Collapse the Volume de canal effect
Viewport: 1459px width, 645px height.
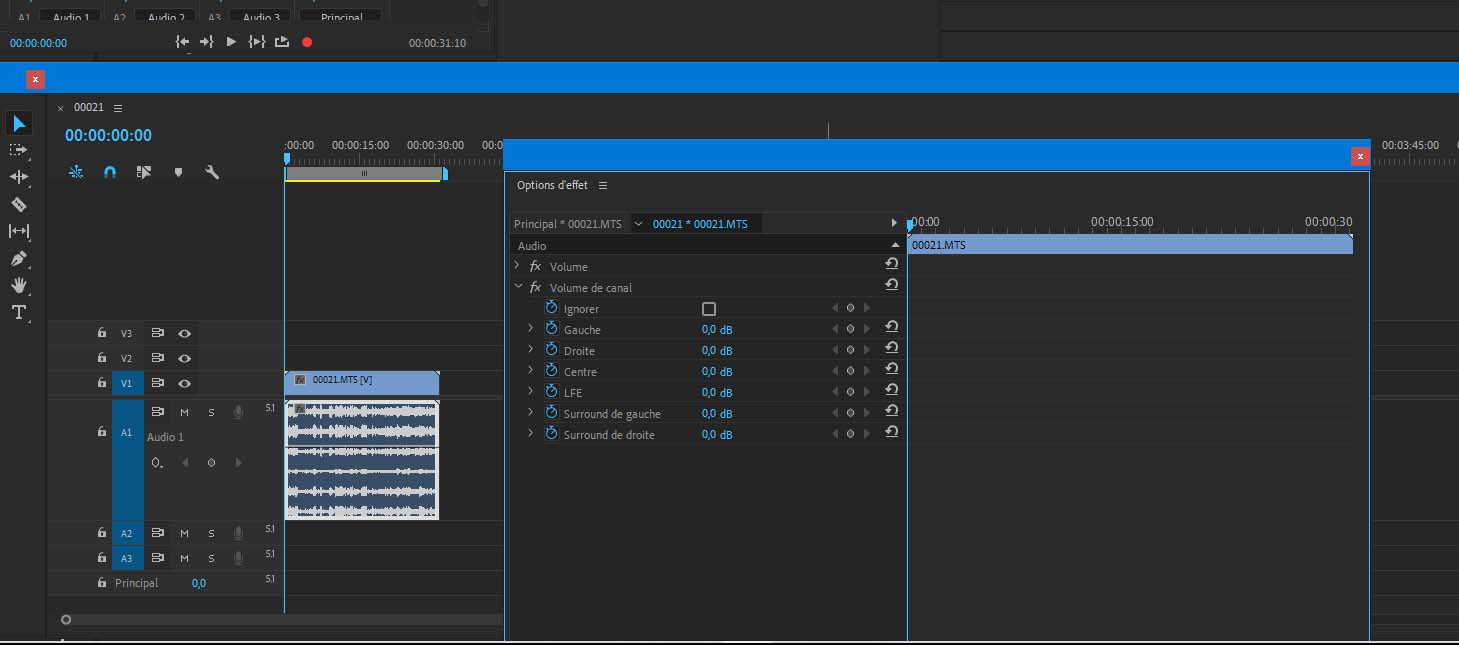tap(518, 287)
